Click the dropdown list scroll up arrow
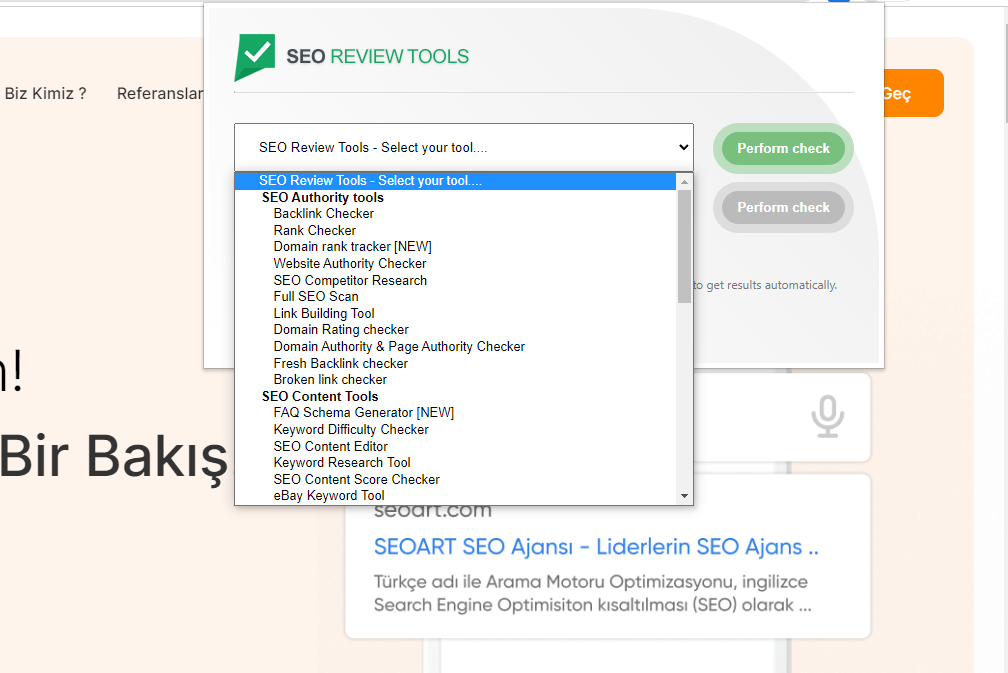 685,182
